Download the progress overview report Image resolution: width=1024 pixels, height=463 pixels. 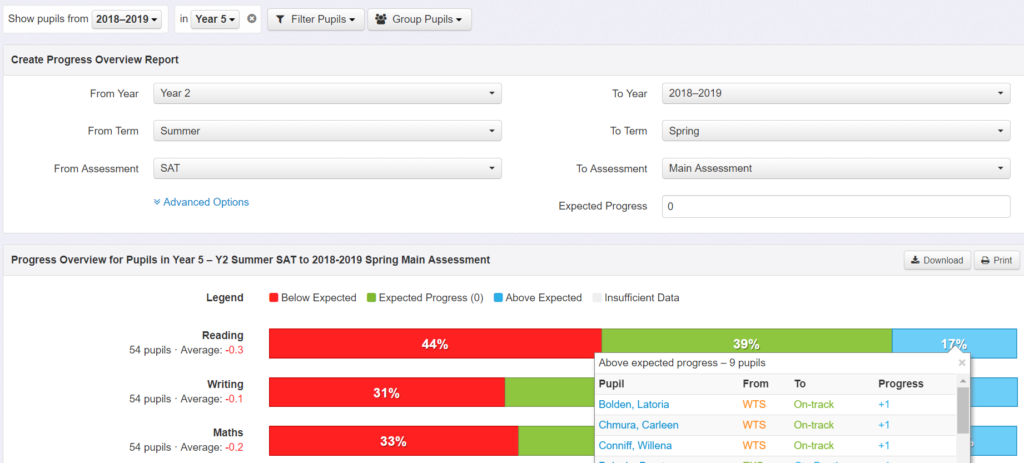click(937, 260)
